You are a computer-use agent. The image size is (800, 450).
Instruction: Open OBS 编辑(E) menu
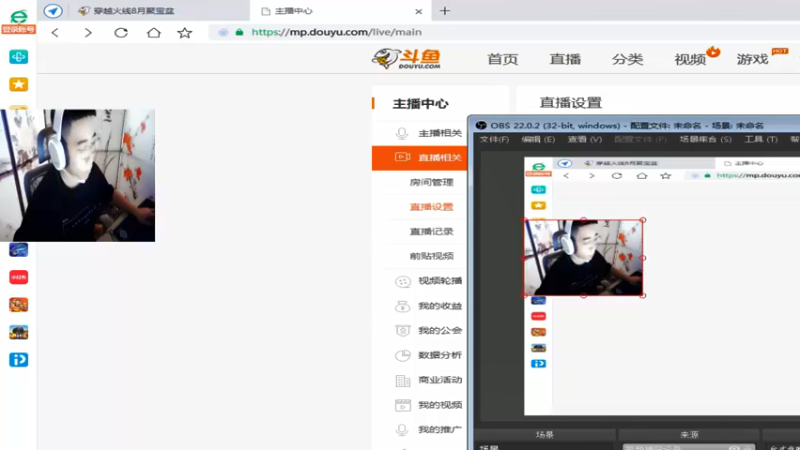point(538,139)
